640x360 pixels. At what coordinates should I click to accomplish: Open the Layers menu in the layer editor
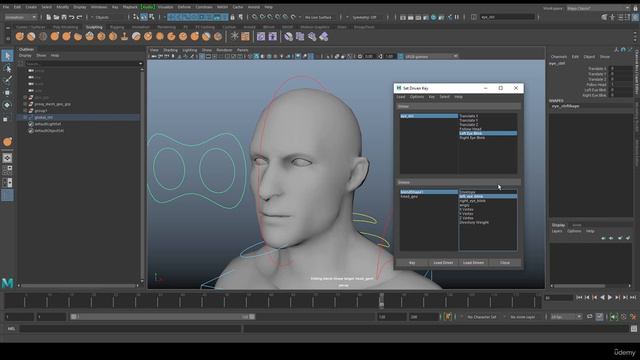pyautogui.click(x=557, y=231)
